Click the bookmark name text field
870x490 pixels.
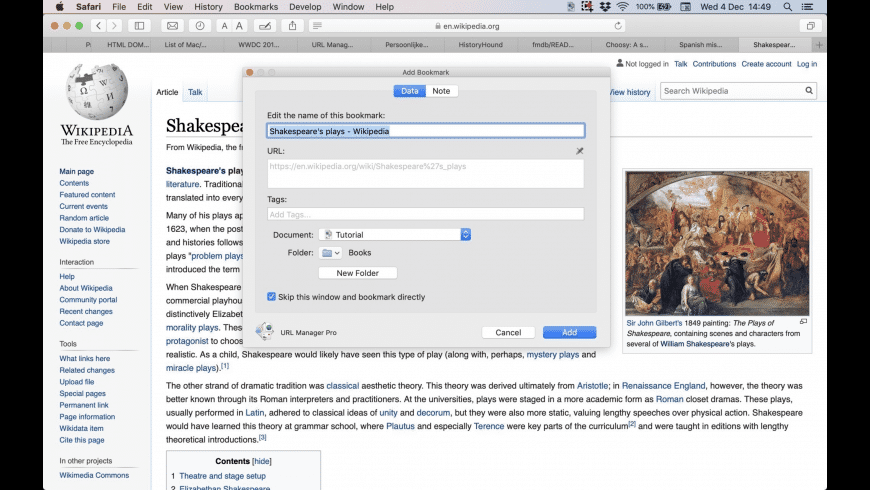click(x=426, y=131)
